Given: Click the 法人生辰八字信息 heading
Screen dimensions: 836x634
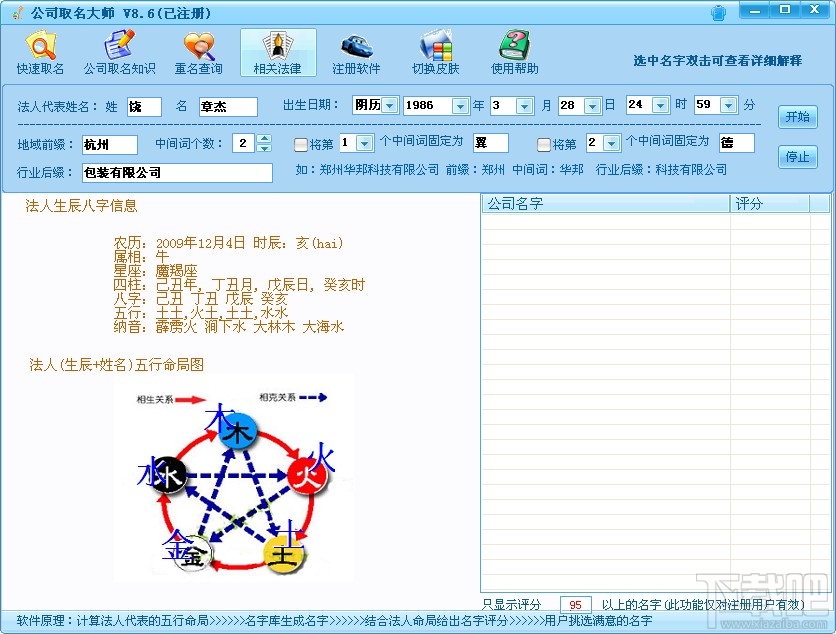Looking at the screenshot, I should (81, 206).
